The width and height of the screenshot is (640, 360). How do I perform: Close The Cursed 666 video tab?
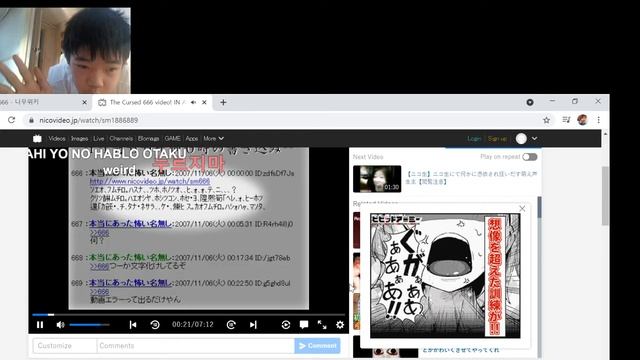(x=204, y=102)
